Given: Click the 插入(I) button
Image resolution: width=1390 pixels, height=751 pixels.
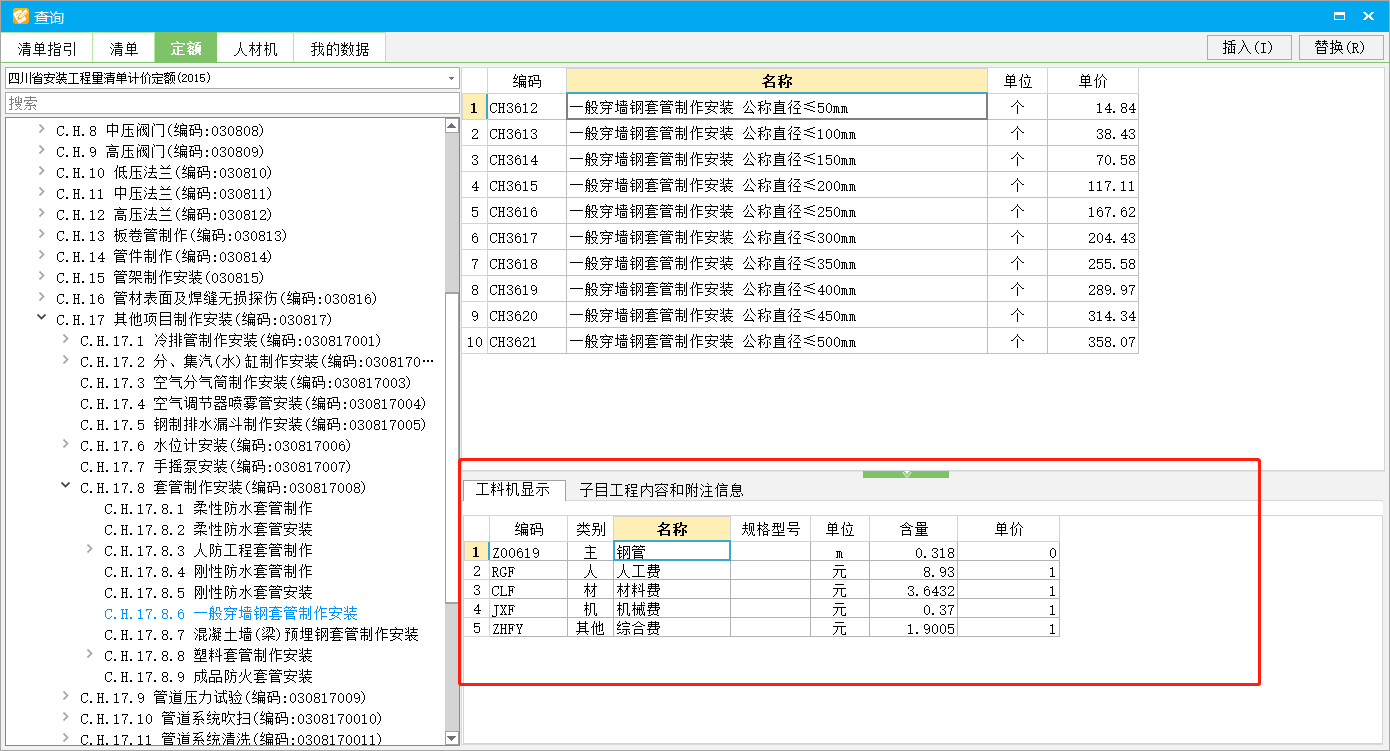Looking at the screenshot, I should tap(1248, 47).
